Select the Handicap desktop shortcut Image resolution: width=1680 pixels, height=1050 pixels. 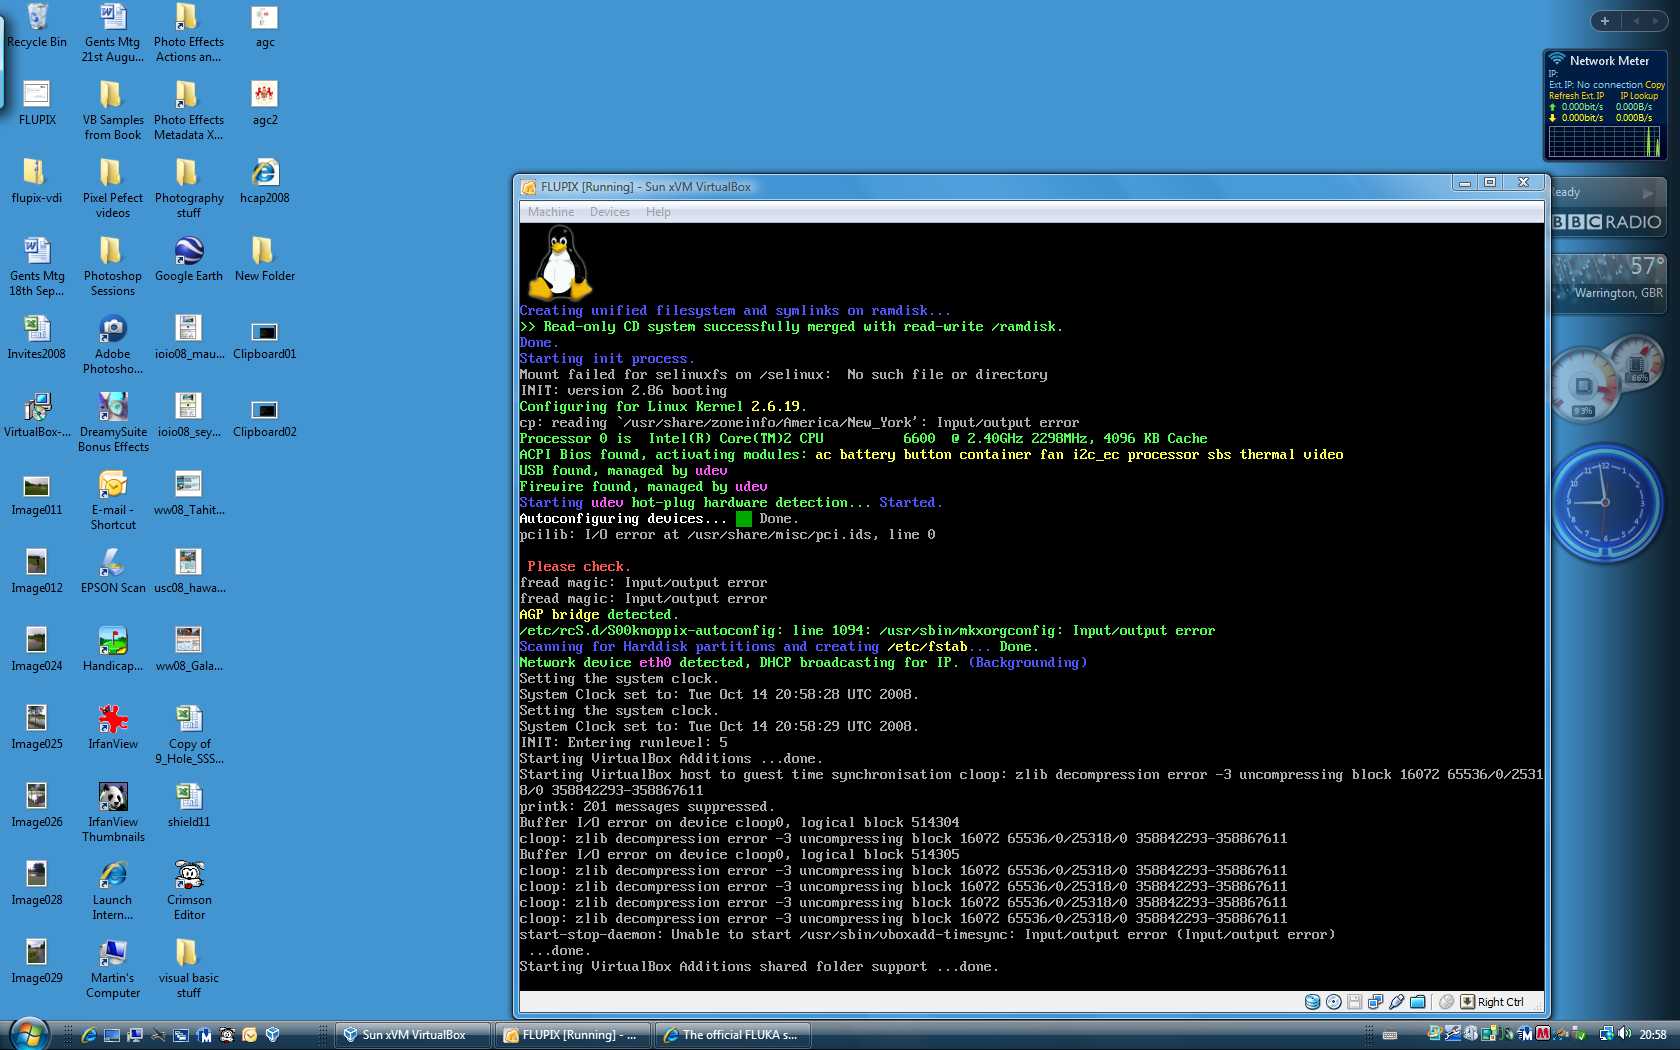point(113,649)
